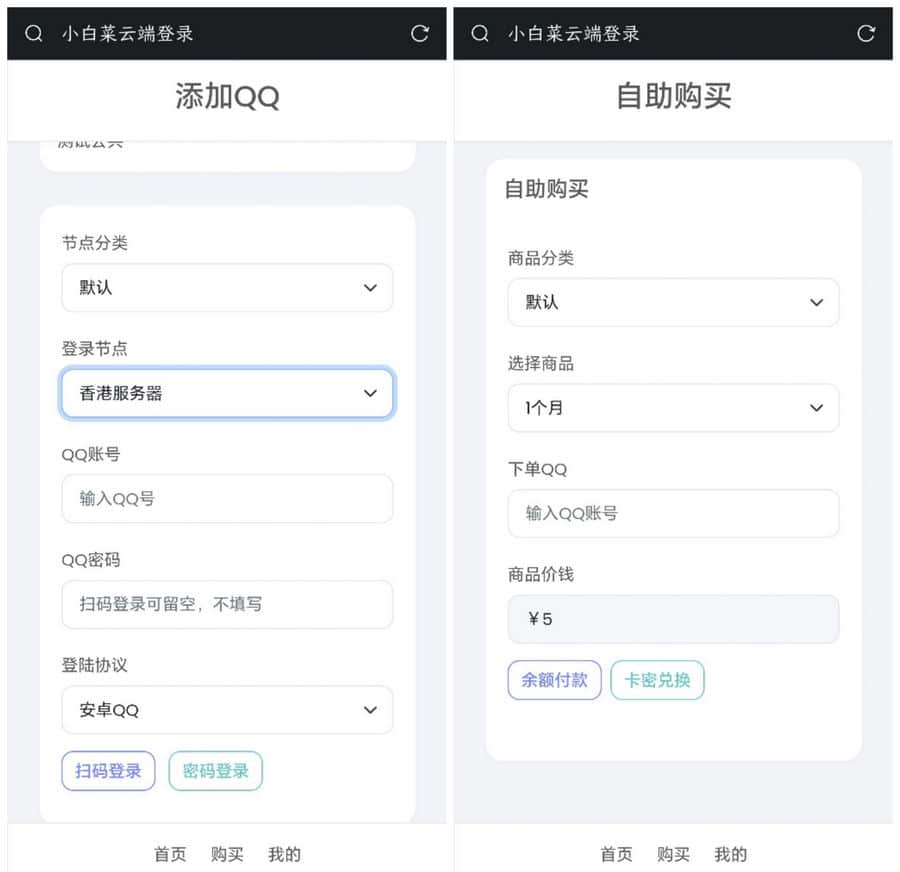Screen dimensions: 900x872
Task: Open the 商品分类 dropdown on purchase screen
Action: coord(673,303)
